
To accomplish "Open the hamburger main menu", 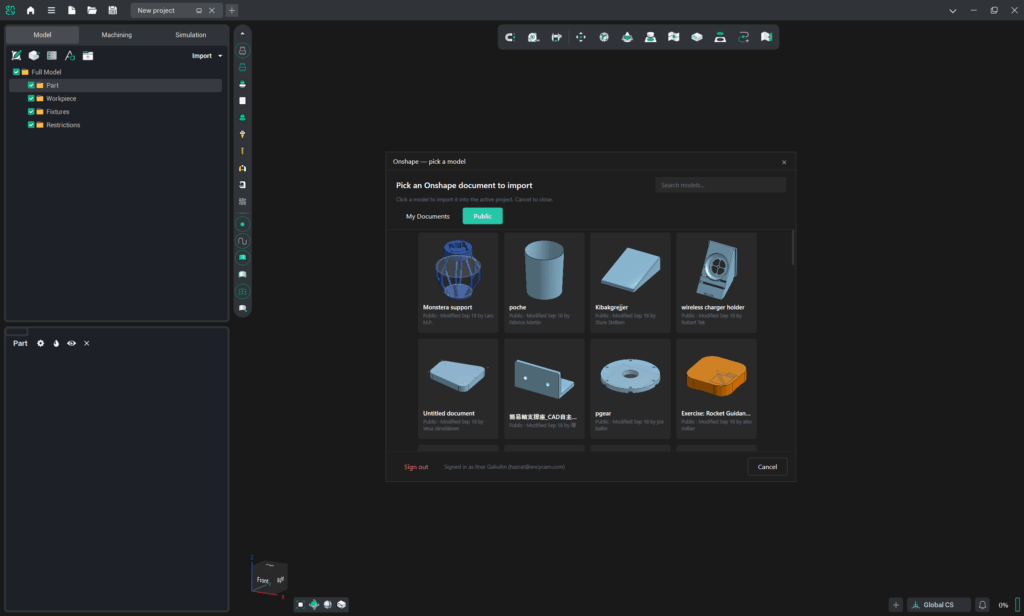I will tap(51, 10).
